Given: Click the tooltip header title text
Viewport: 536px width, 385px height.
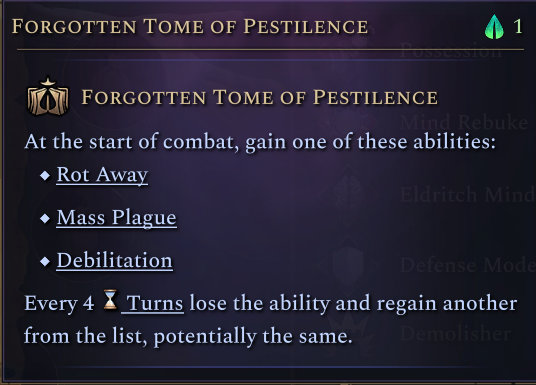Looking at the screenshot, I should 190,27.
